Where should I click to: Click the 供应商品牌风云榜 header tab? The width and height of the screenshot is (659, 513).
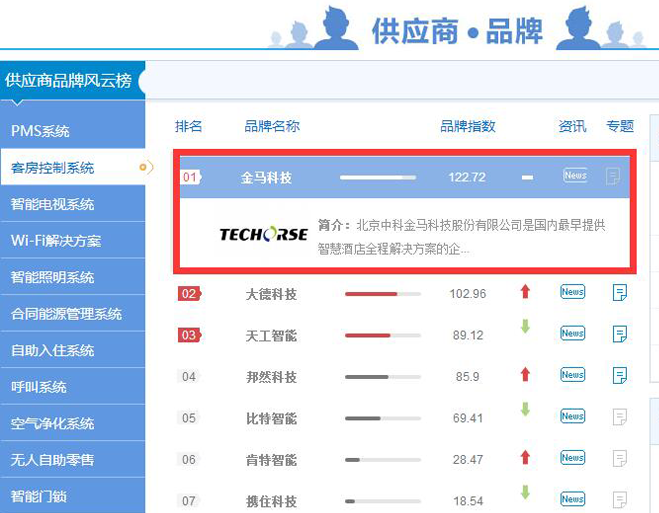click(x=72, y=80)
